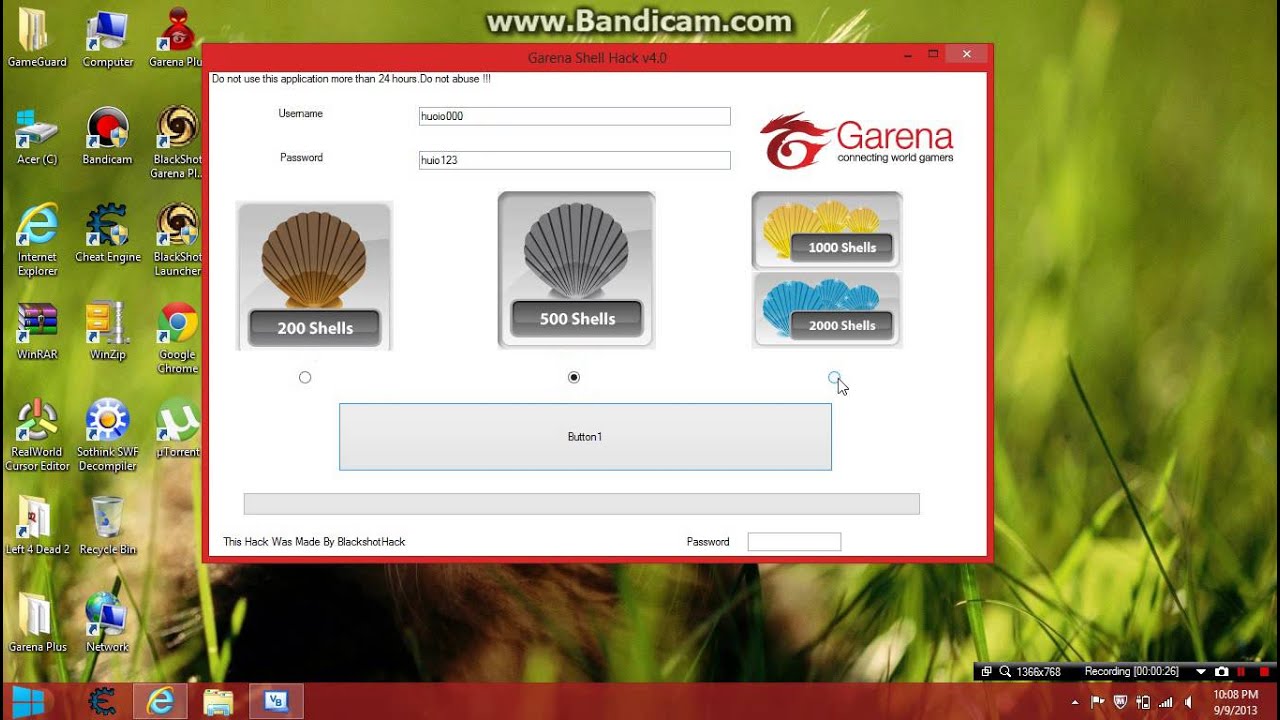Open BlackShot Launcher shortcut

click(177, 240)
